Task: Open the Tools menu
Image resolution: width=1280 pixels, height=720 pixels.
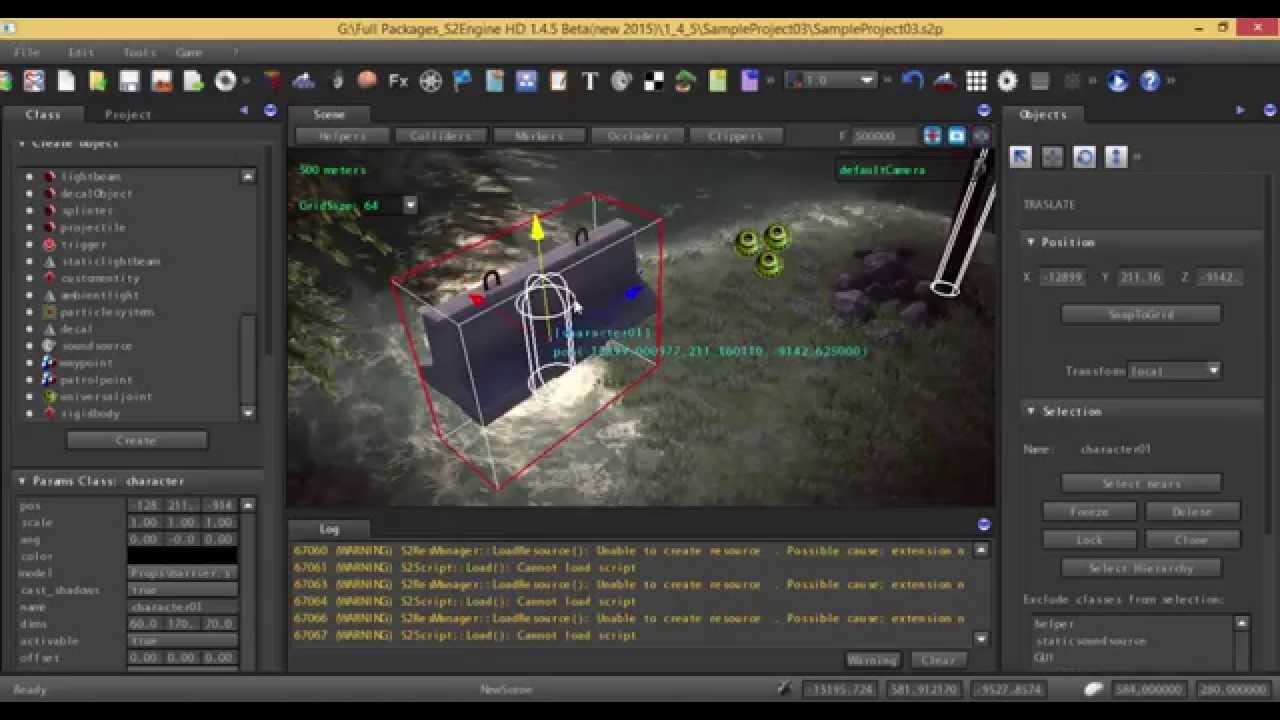Action: click(x=140, y=52)
